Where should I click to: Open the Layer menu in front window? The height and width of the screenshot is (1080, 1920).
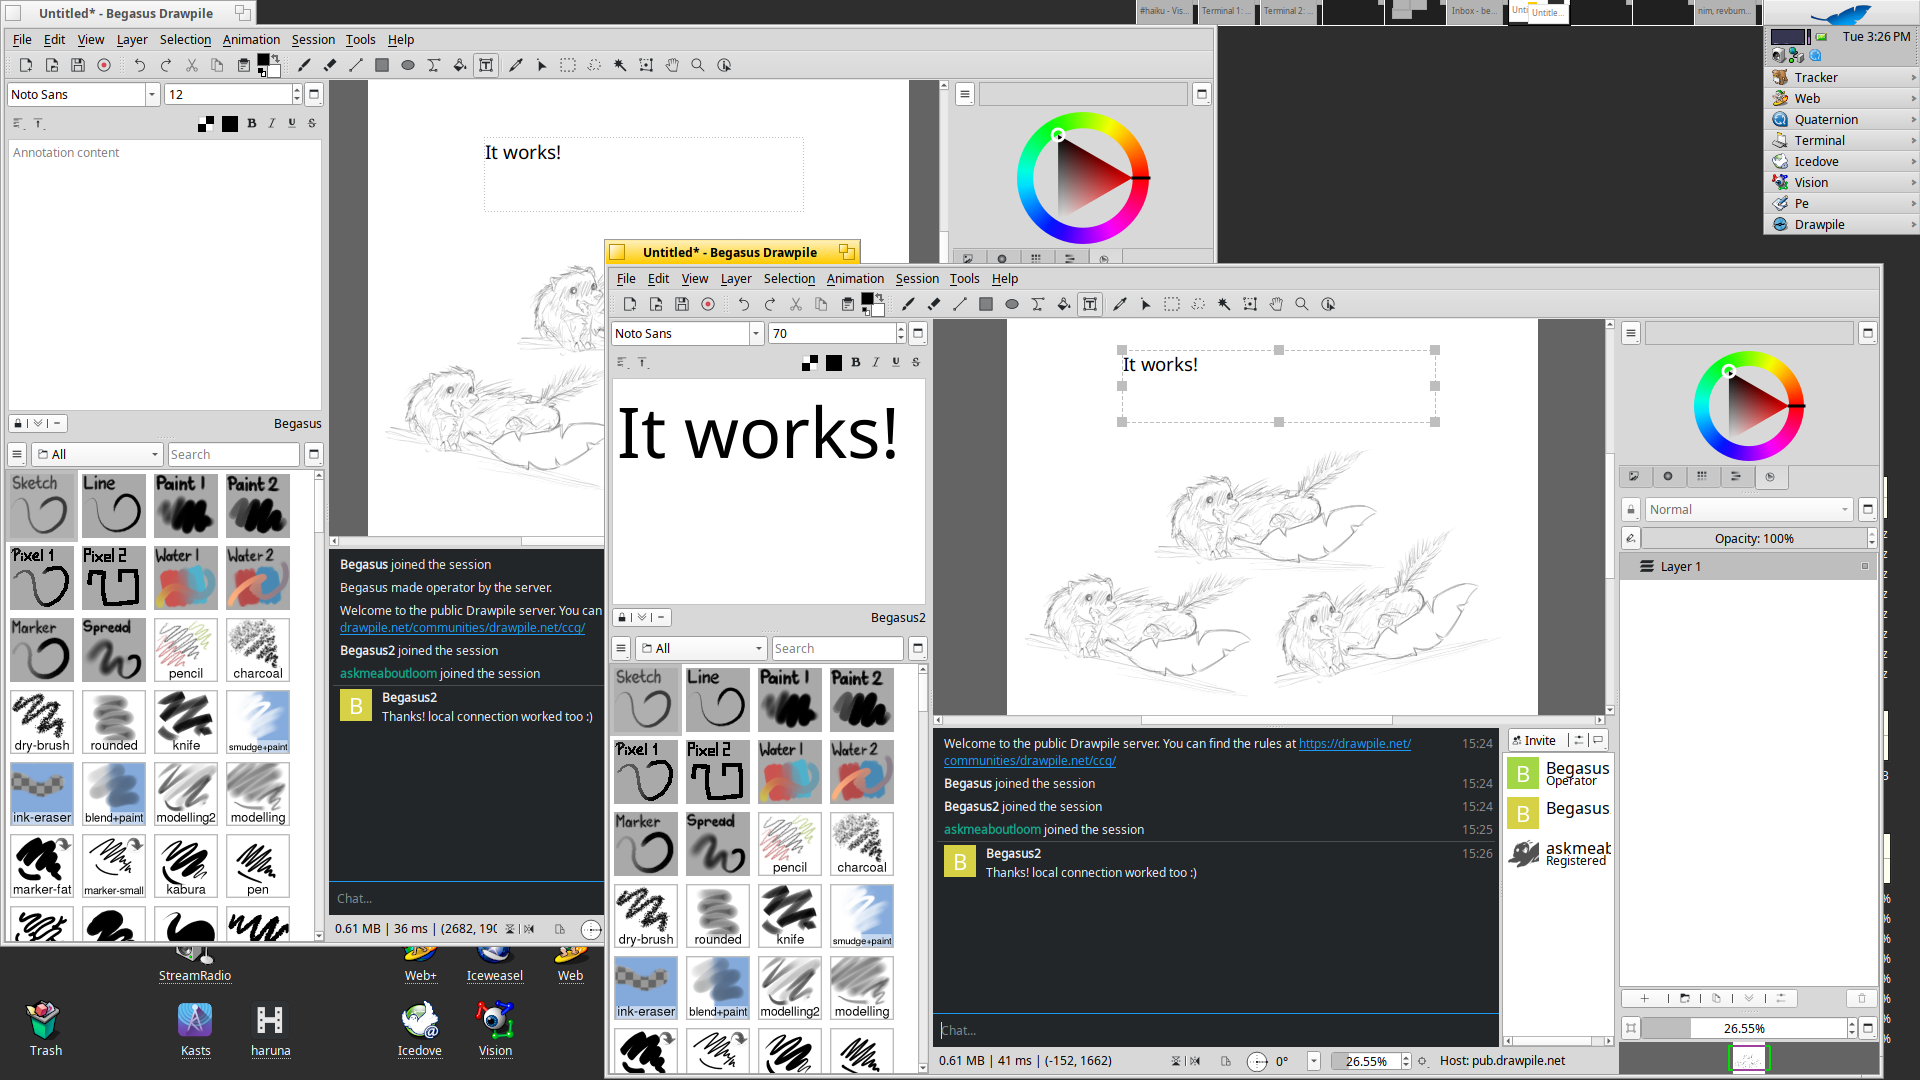735,279
